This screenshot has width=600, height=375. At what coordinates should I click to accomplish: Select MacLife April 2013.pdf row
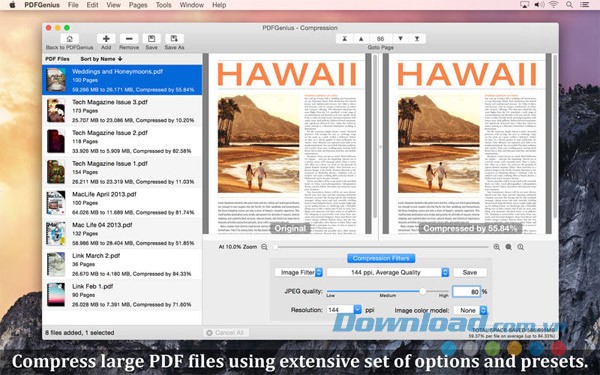point(122,203)
